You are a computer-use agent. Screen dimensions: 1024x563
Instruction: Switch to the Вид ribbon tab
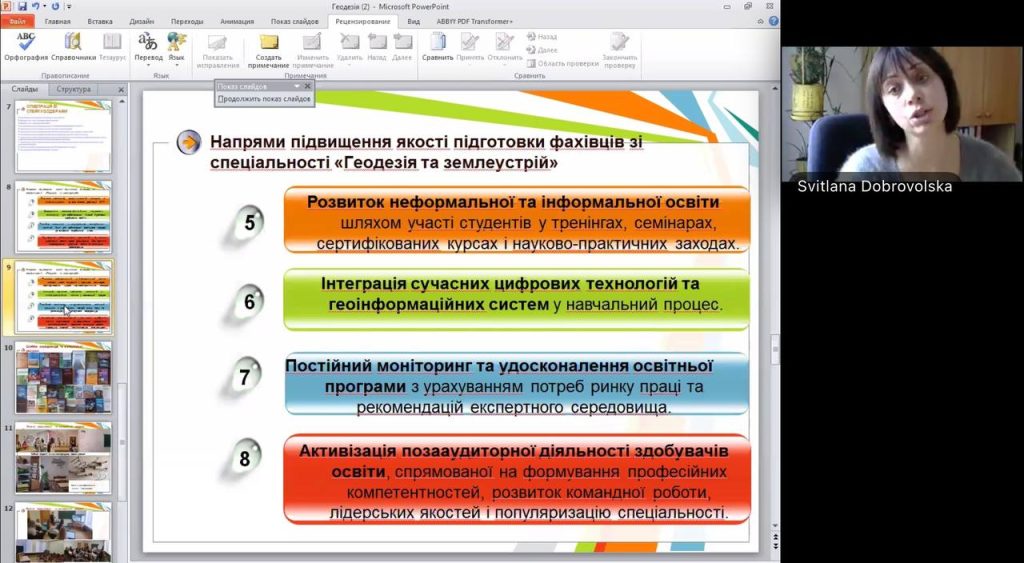tap(413, 20)
